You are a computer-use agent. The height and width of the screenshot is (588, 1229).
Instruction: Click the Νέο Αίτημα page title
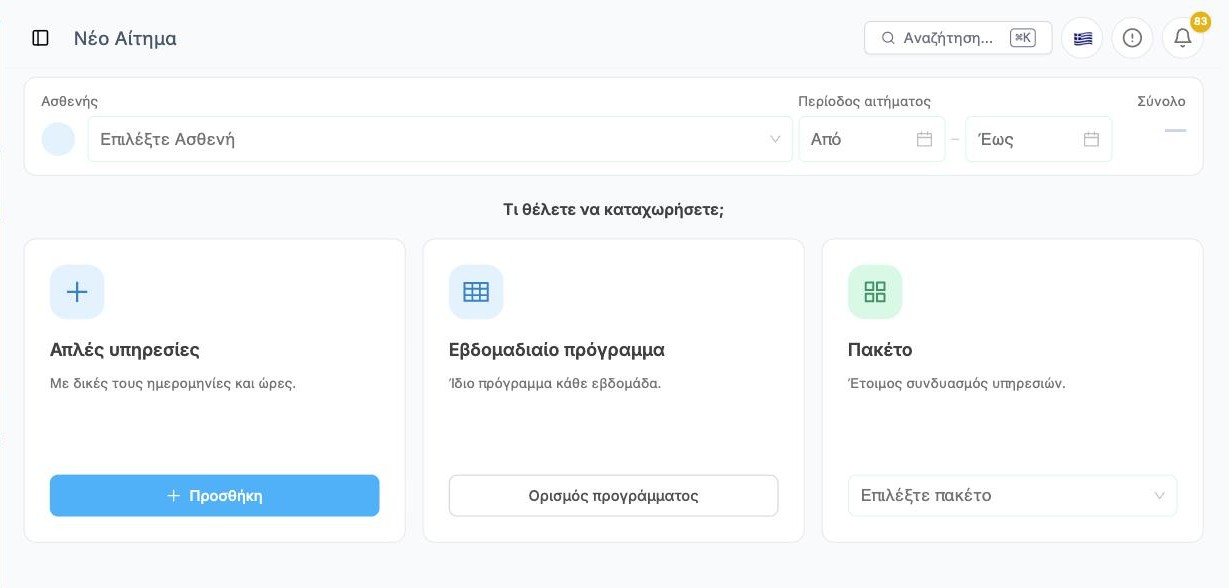click(125, 38)
